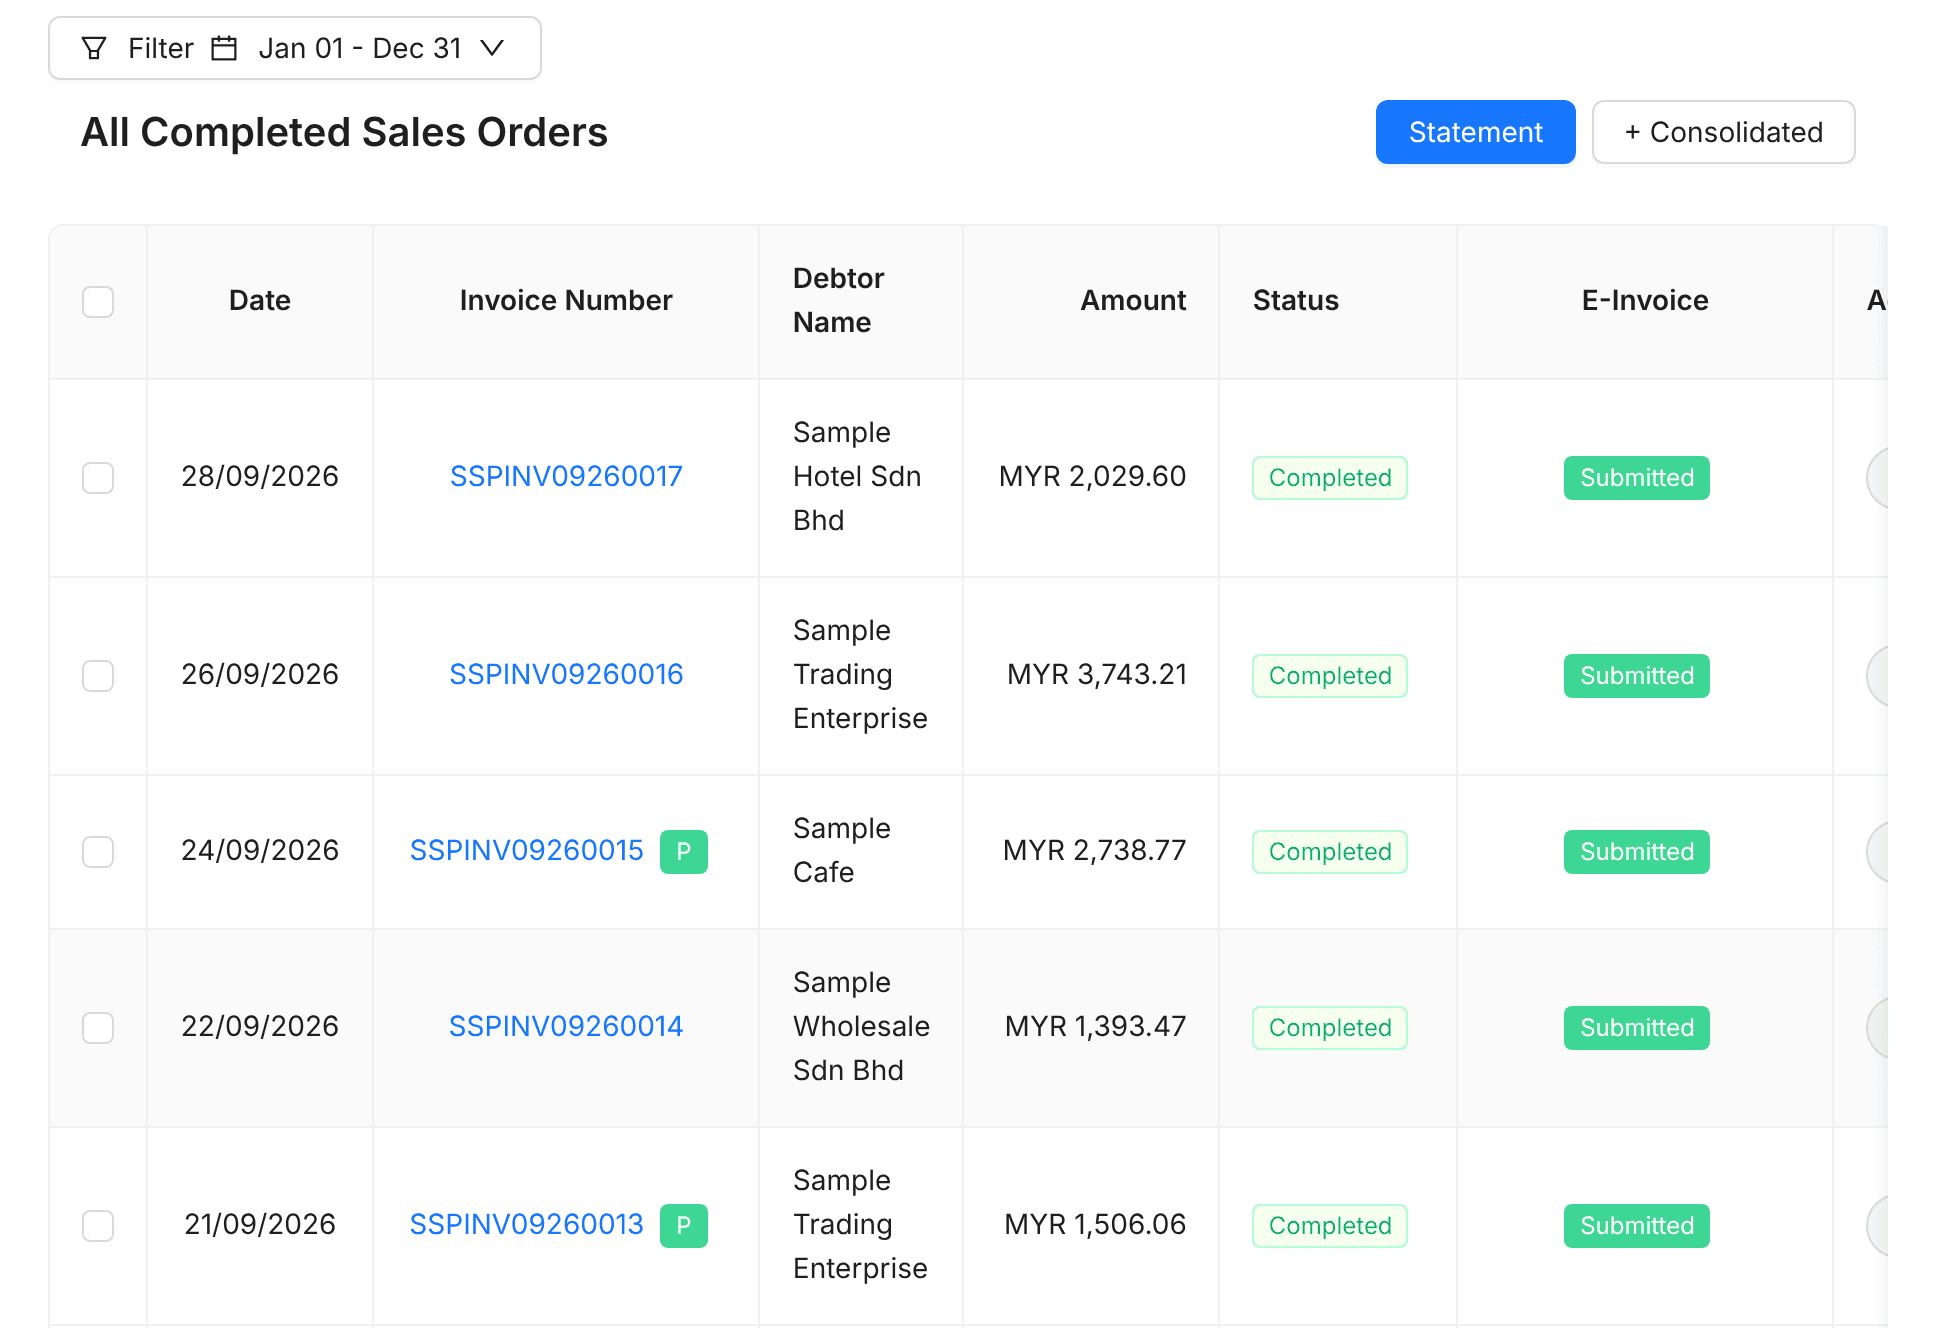The image size is (1936, 1328).
Task: Click Submitted tag in 21/09/2026 row
Action: tap(1637, 1225)
